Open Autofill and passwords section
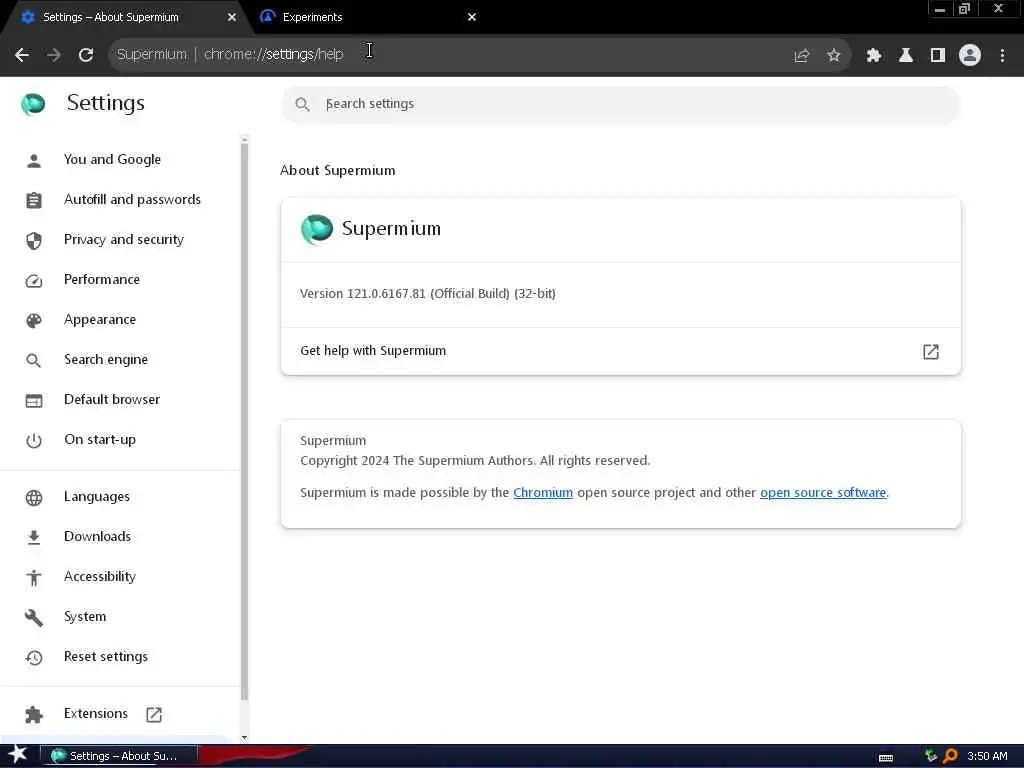Image resolution: width=1024 pixels, height=768 pixels. click(x=132, y=200)
